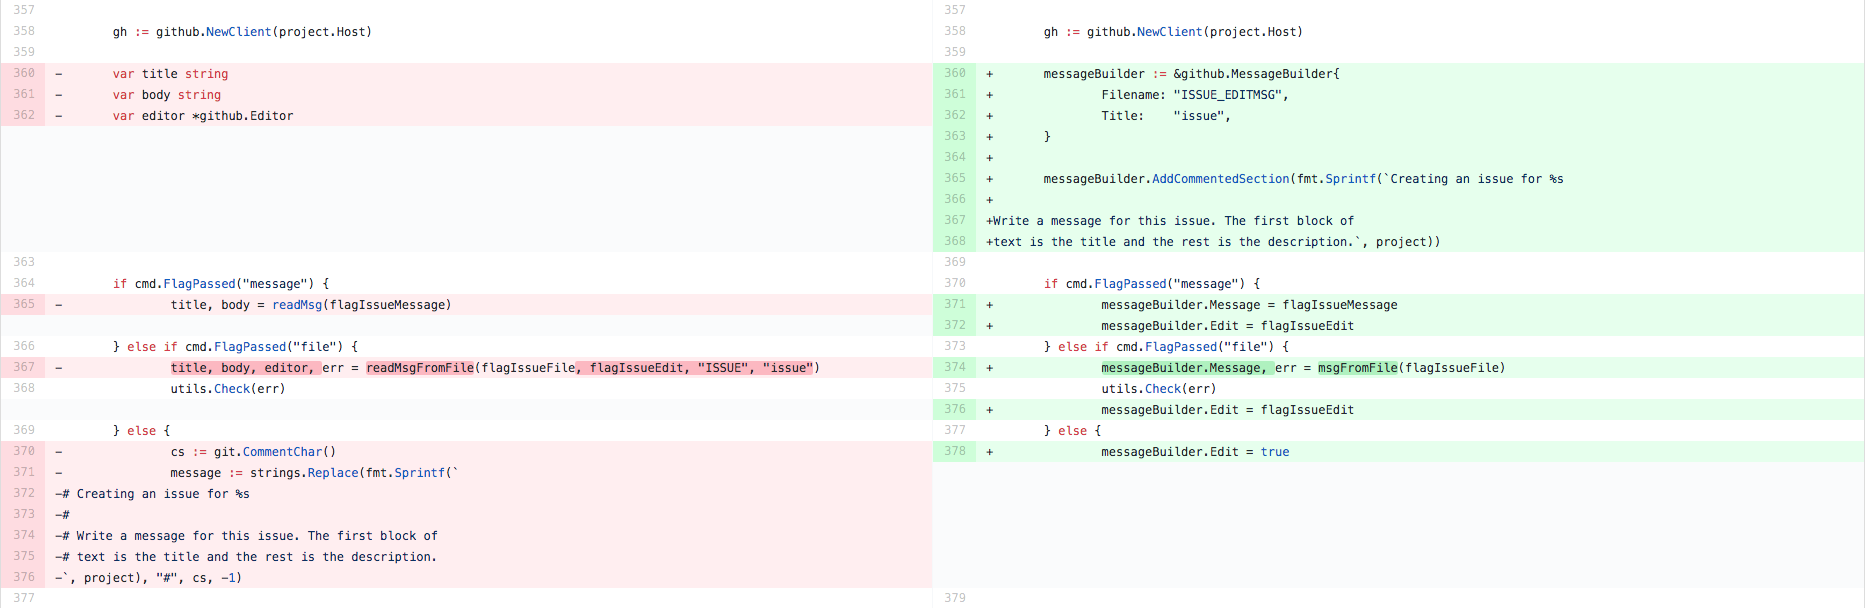
Task: Click the 'utils.Check(err)' line numbered 368
Action: (x=228, y=389)
